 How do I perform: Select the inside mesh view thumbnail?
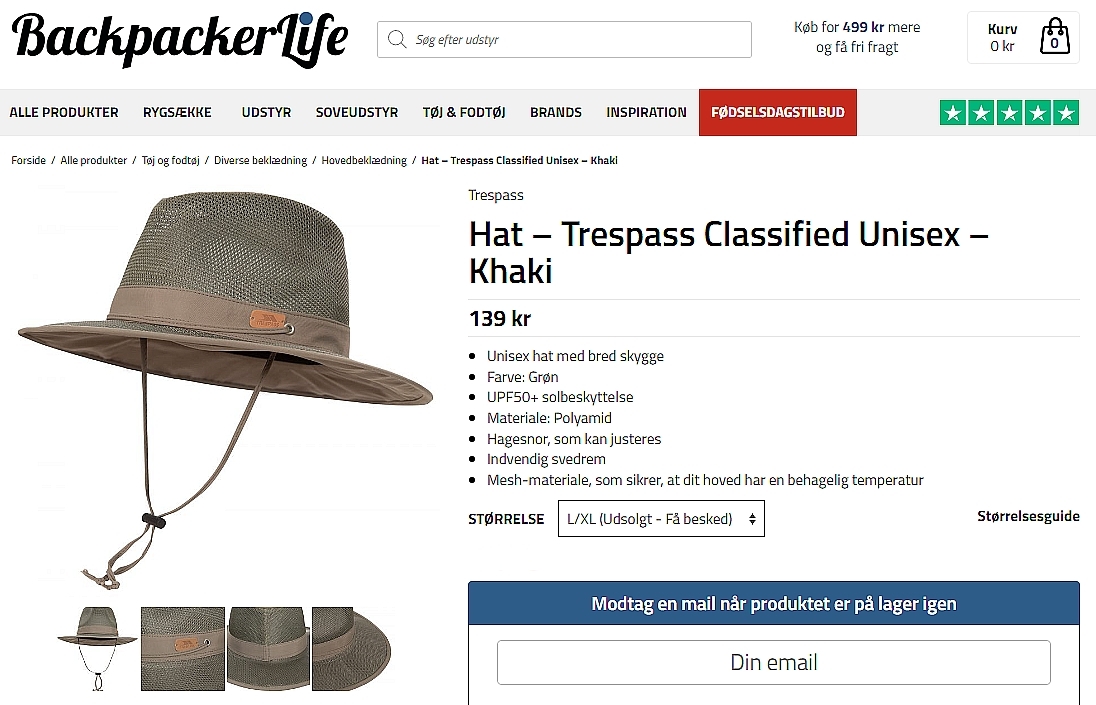coord(268,648)
